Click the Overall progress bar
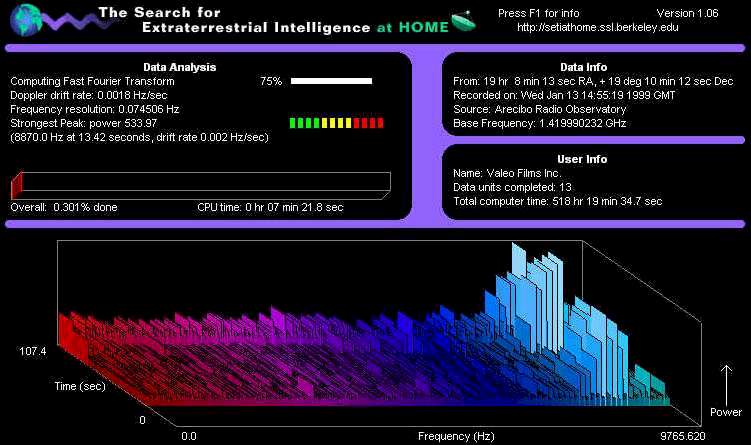Viewport: 751px width, 445px height. point(201,184)
